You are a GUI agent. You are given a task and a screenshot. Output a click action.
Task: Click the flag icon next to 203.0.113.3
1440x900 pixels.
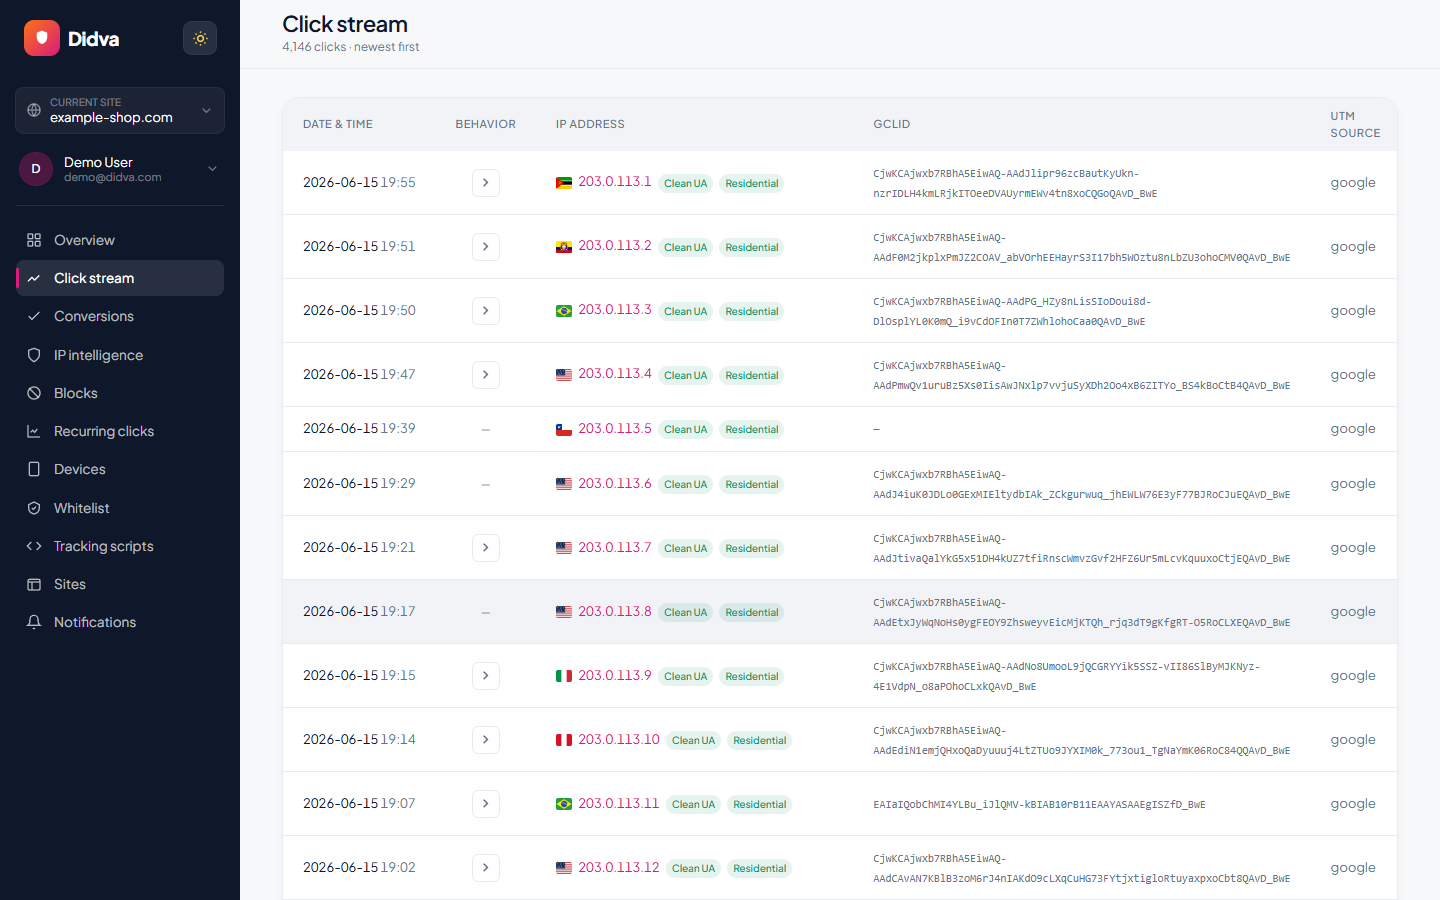(564, 311)
